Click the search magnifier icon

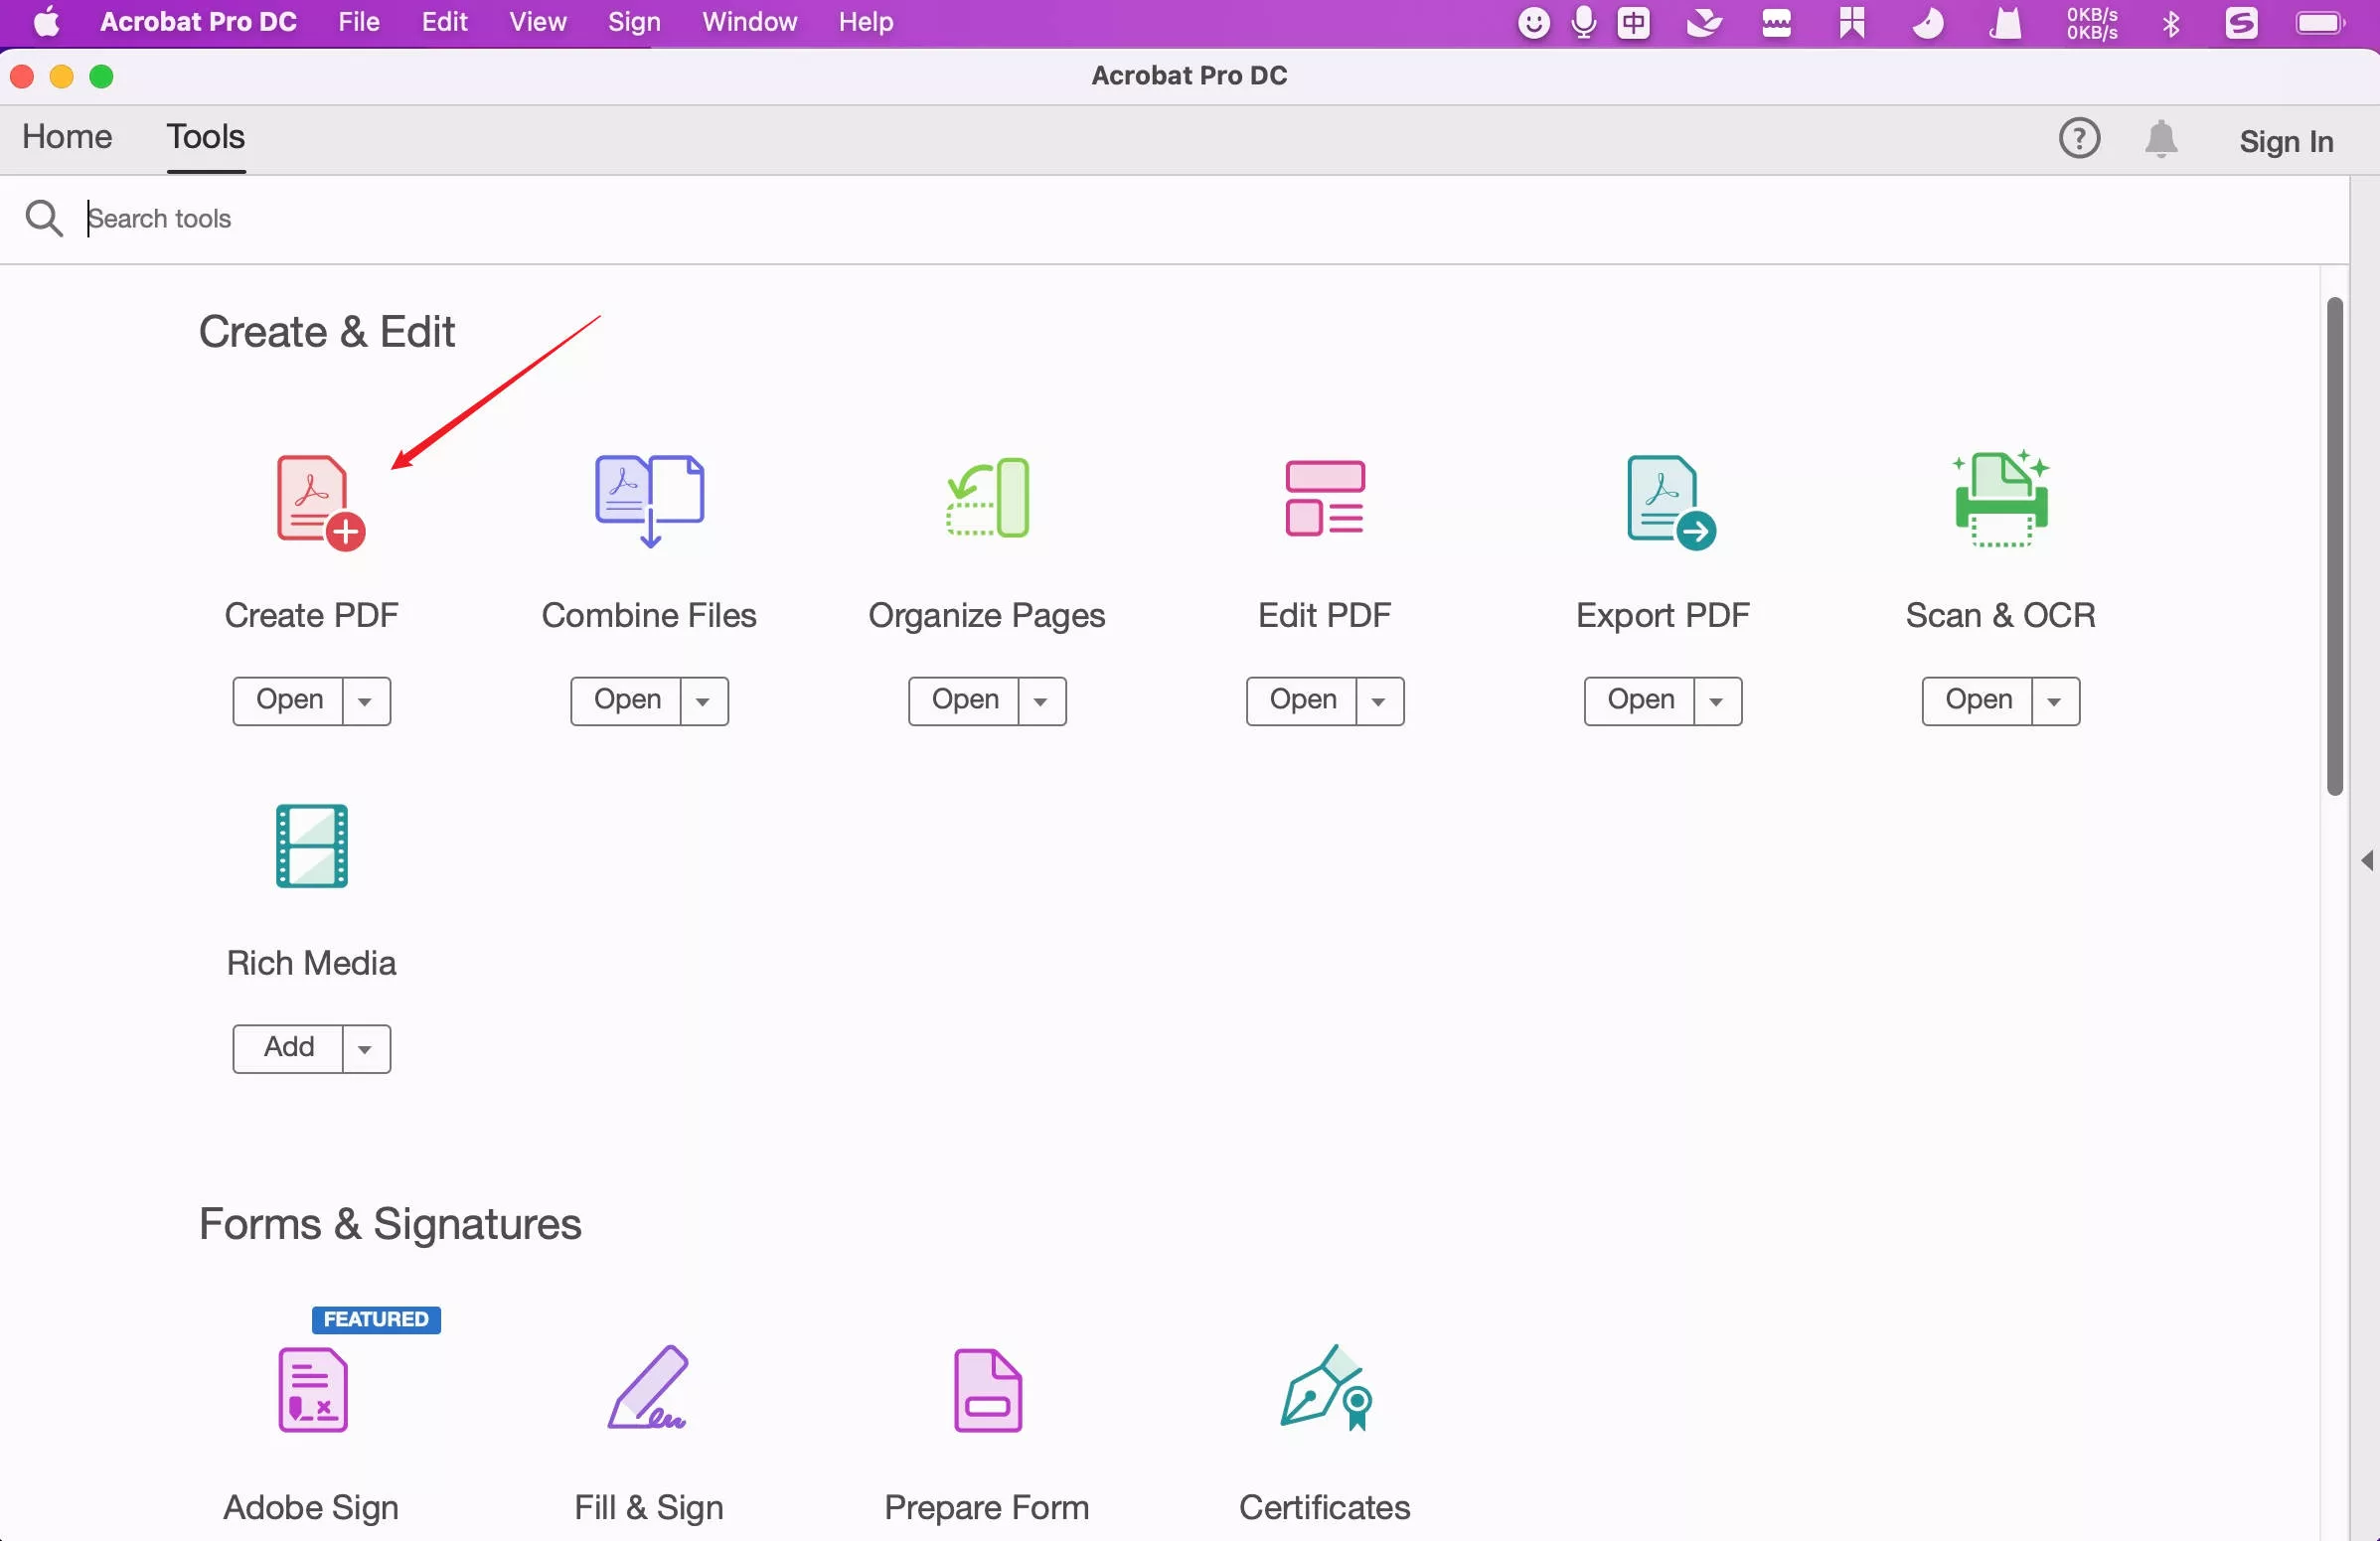tap(44, 218)
